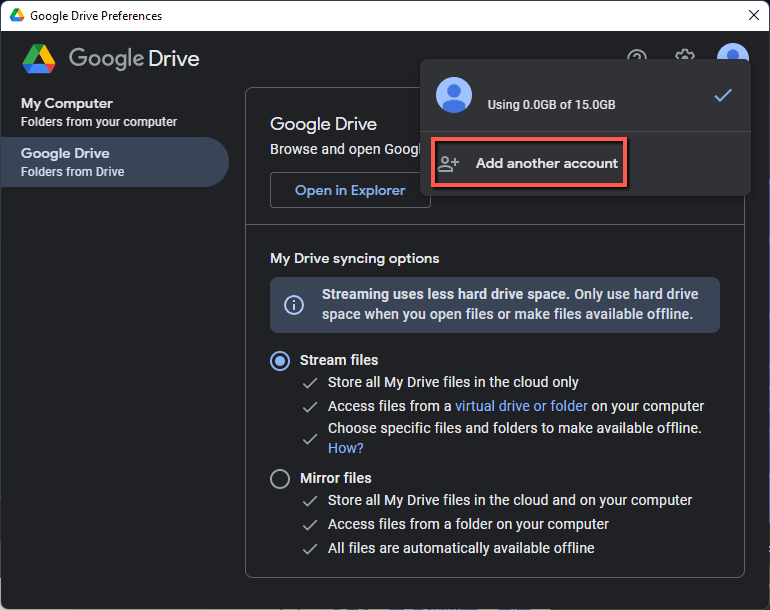Click the Google Drive panel heading
770x610 pixels.
[x=323, y=124]
